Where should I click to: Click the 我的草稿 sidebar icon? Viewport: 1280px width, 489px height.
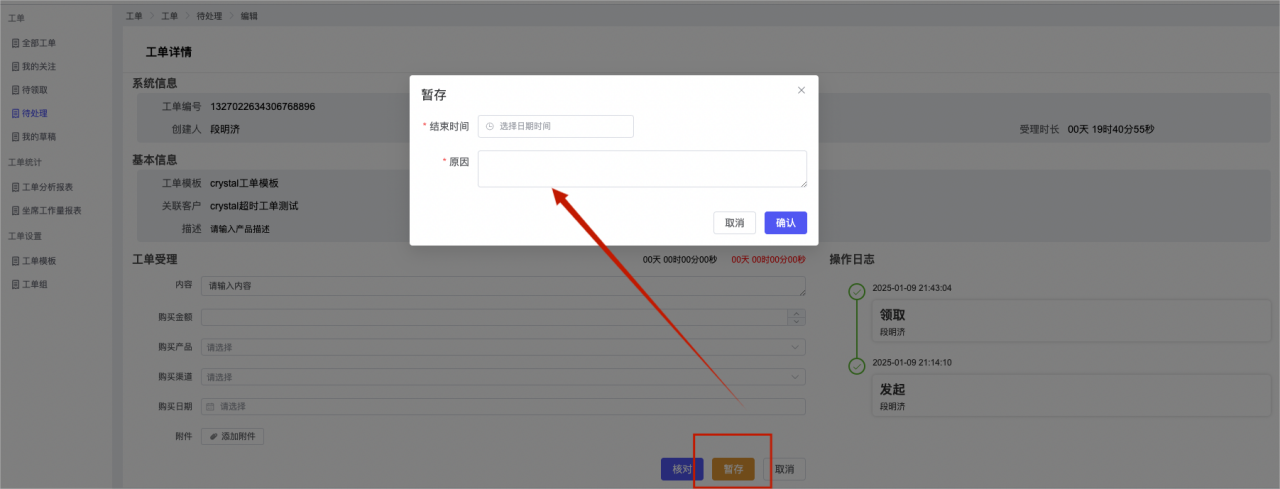coord(15,136)
